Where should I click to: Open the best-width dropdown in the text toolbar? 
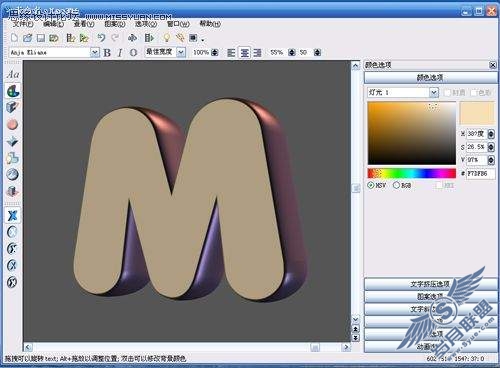pyautogui.click(x=181, y=52)
